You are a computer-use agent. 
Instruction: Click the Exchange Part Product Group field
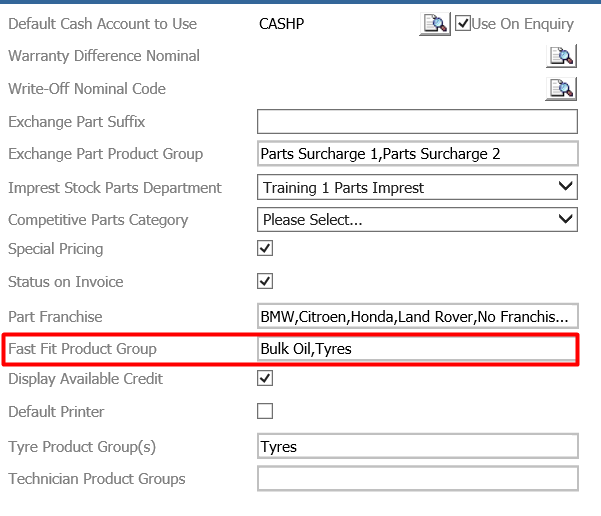click(x=417, y=154)
